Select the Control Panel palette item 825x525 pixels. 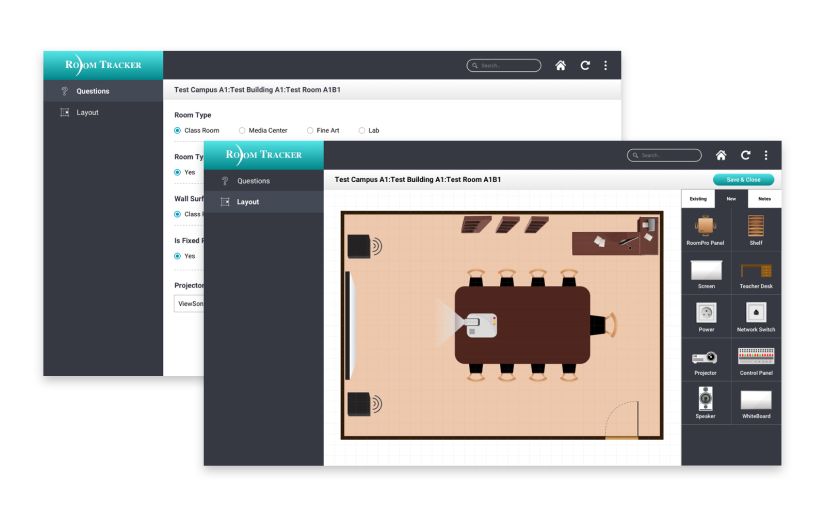pos(756,361)
